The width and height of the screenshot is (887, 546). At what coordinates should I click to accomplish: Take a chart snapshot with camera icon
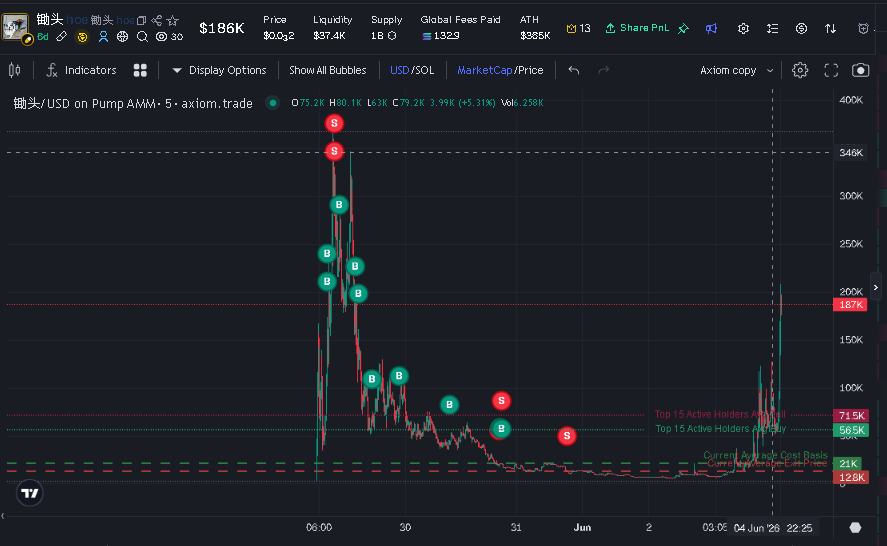(860, 70)
